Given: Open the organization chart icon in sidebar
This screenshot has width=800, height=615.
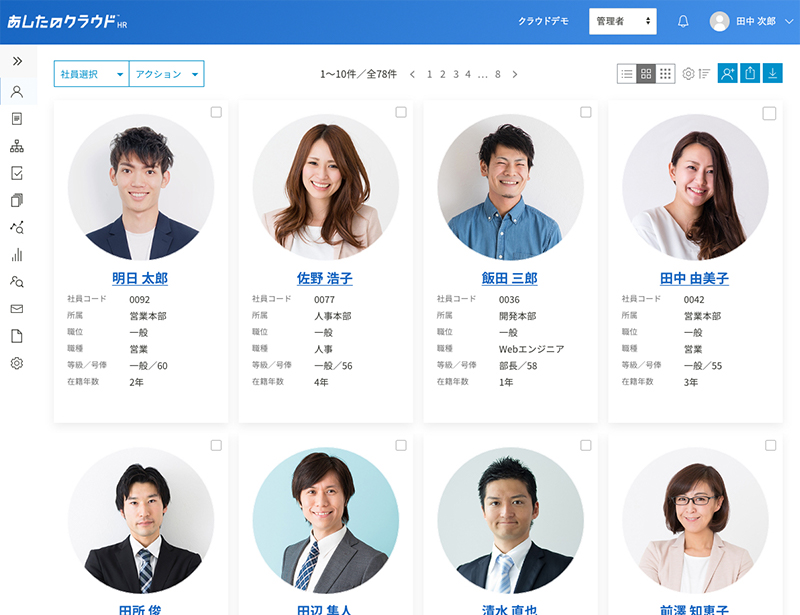Looking at the screenshot, I should point(17,146).
